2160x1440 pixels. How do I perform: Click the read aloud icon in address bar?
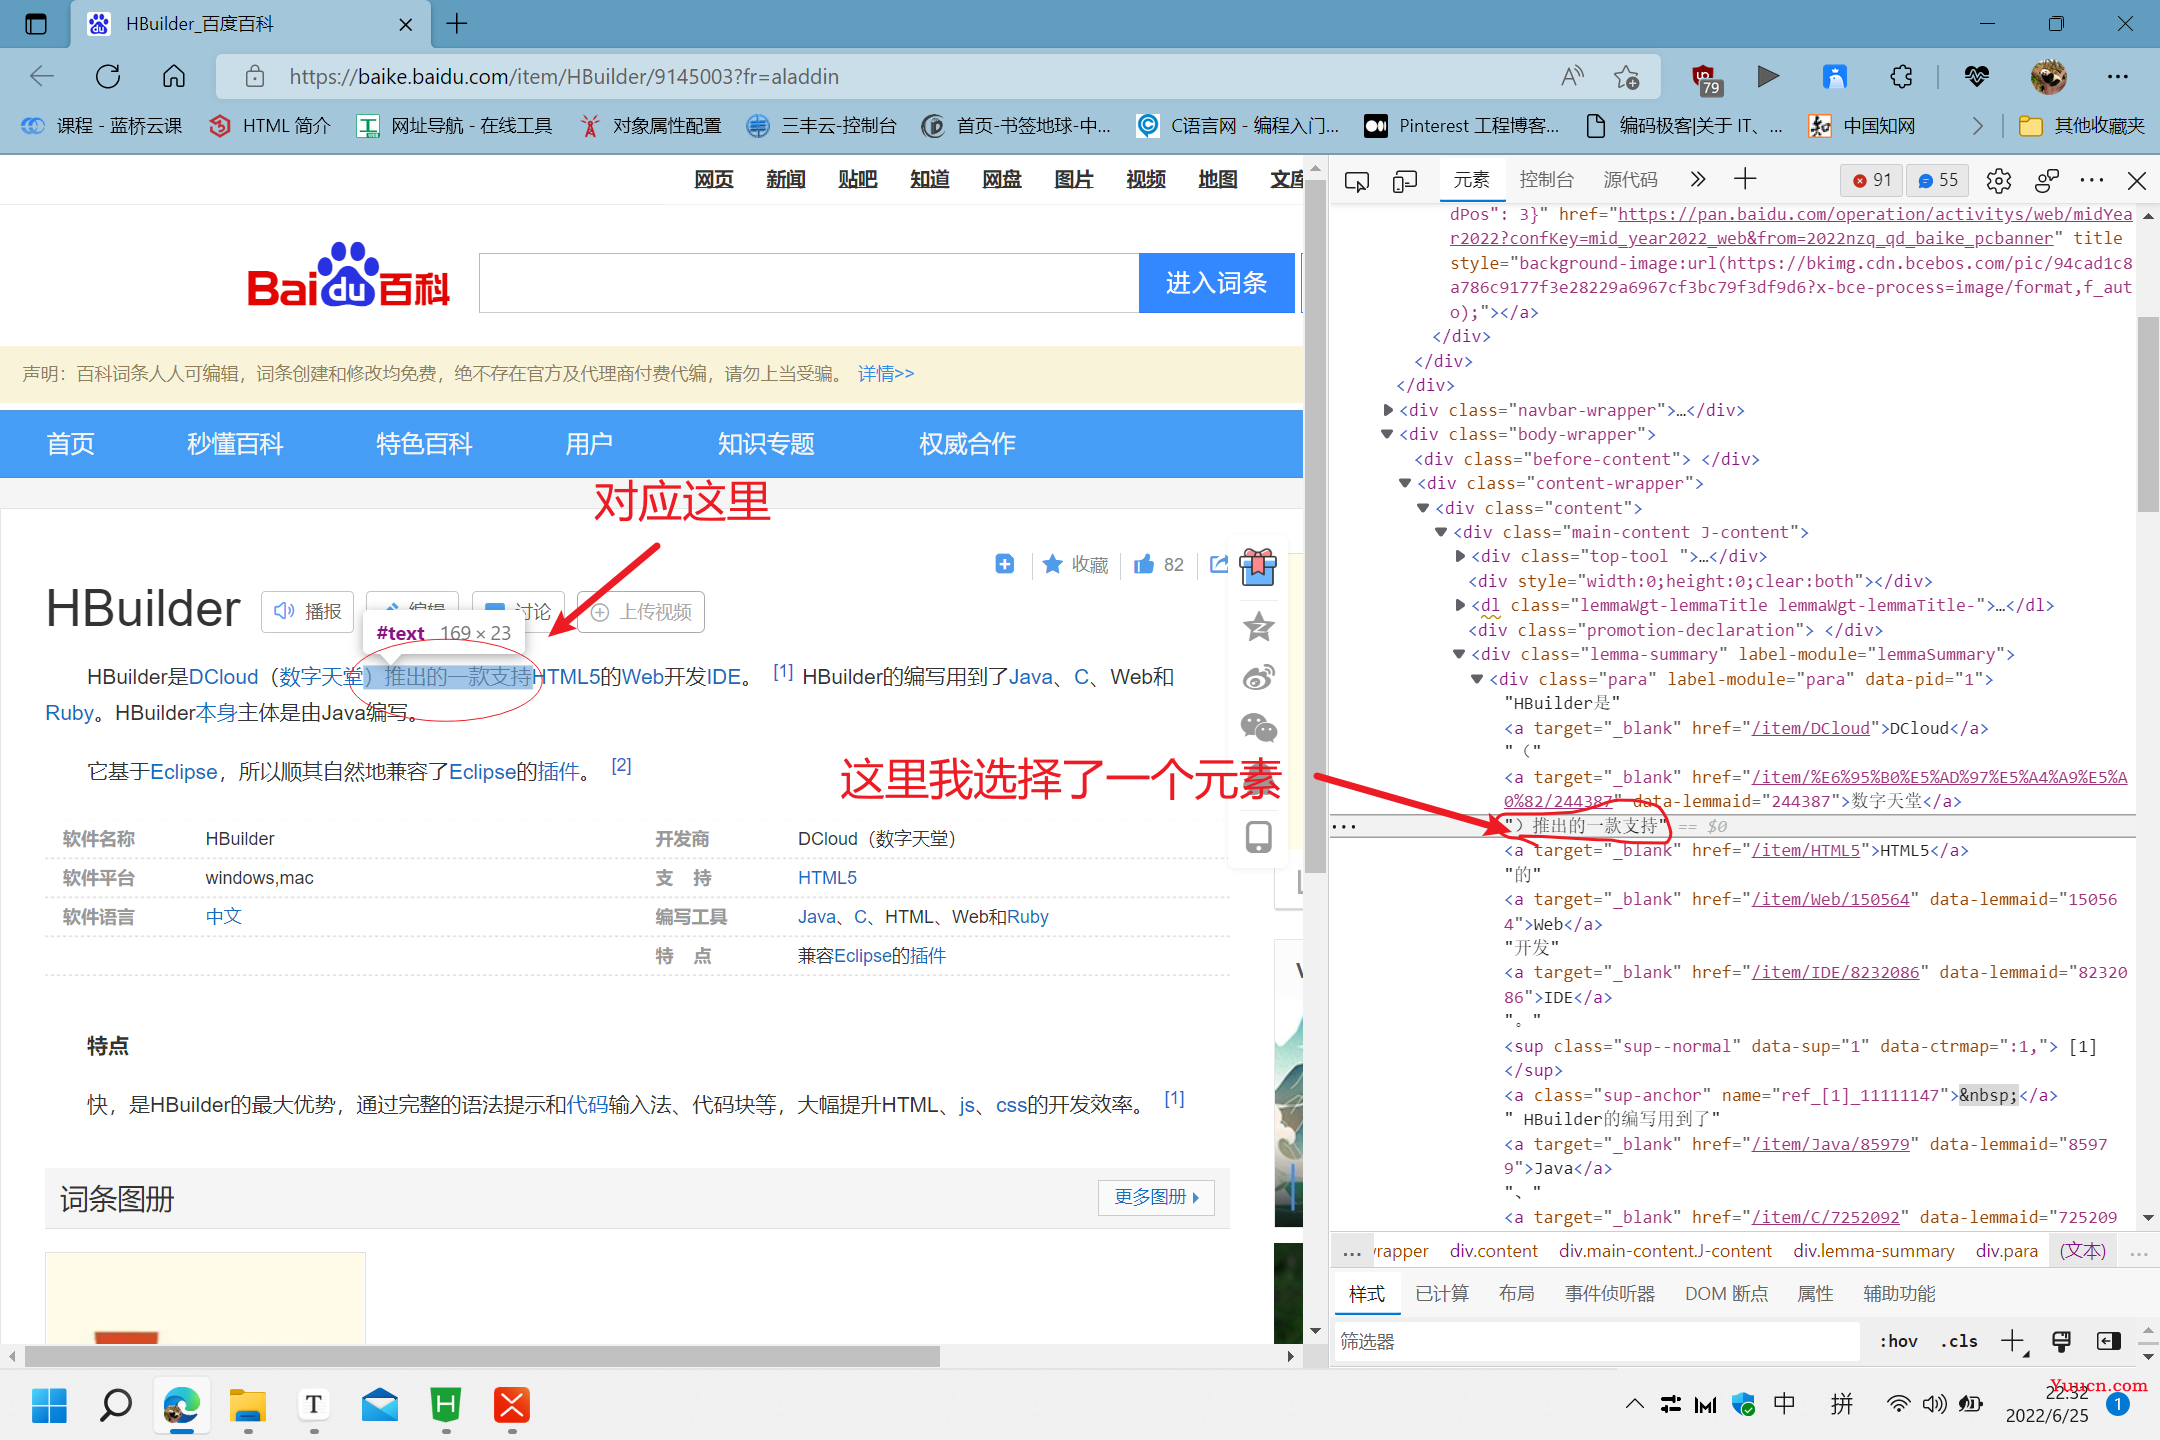(1572, 76)
